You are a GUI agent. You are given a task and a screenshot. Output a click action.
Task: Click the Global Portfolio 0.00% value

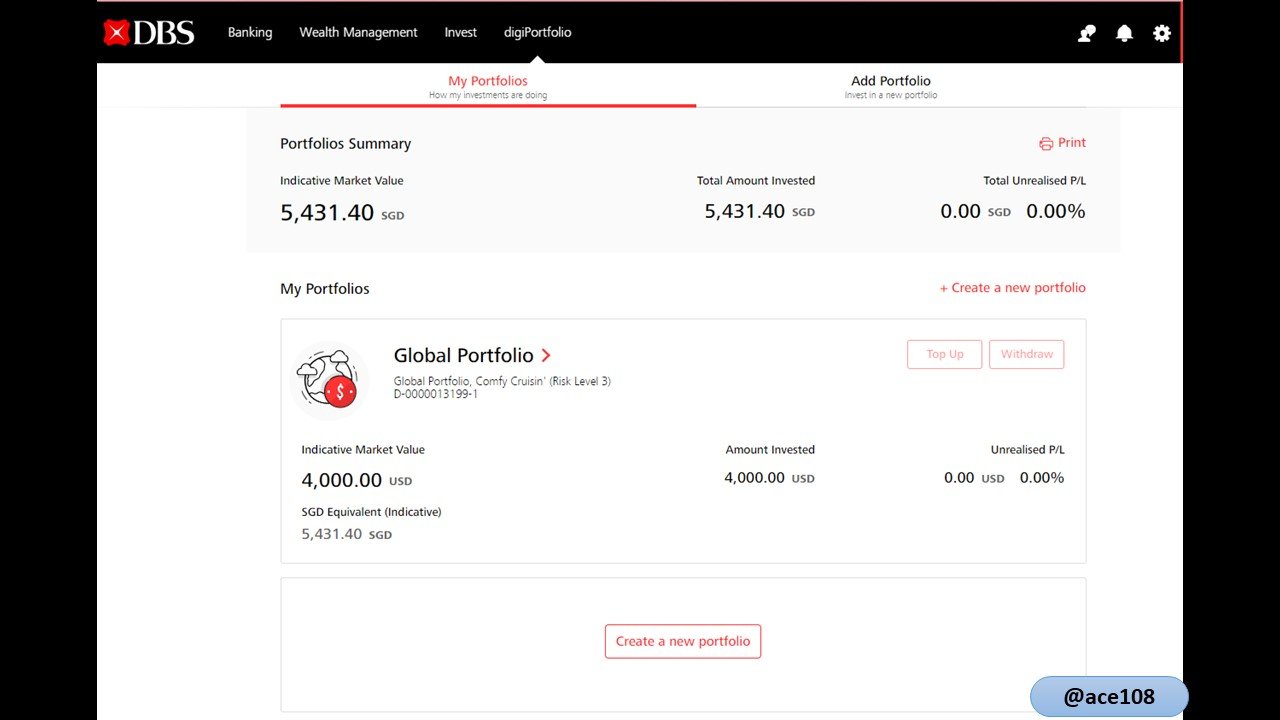(x=1042, y=478)
